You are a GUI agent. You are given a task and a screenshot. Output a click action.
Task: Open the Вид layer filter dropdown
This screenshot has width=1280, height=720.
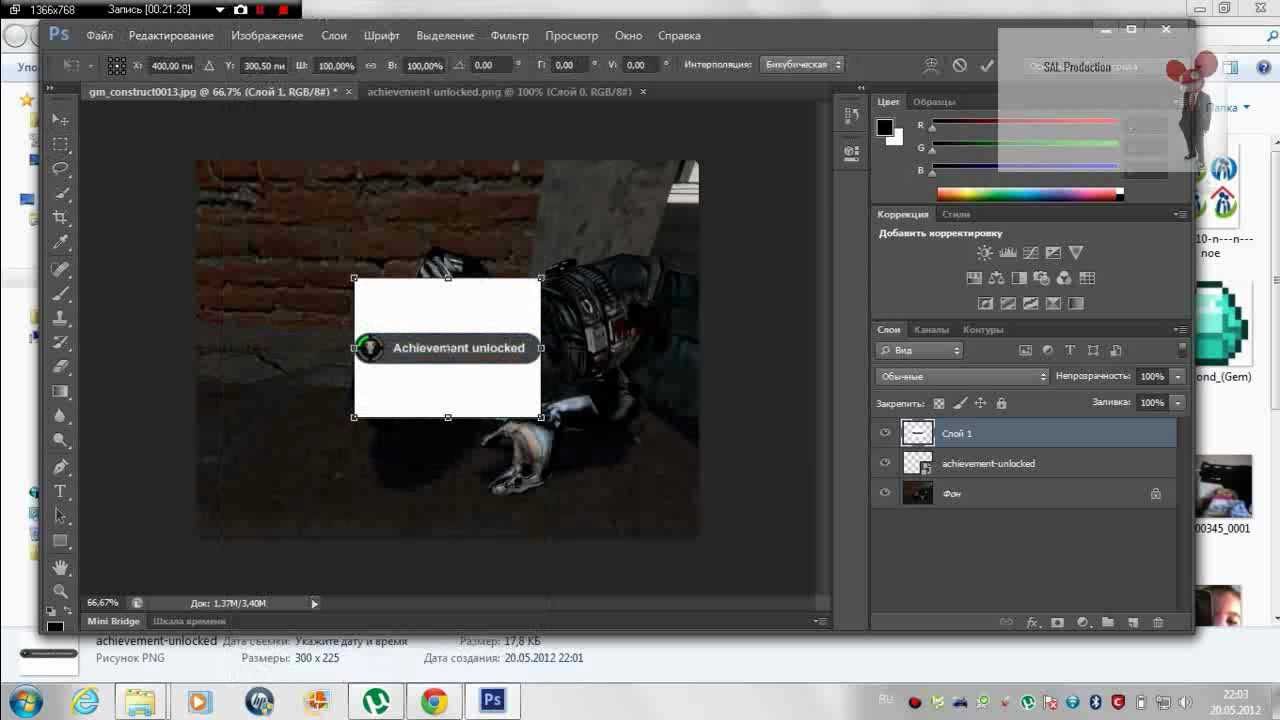(920, 350)
